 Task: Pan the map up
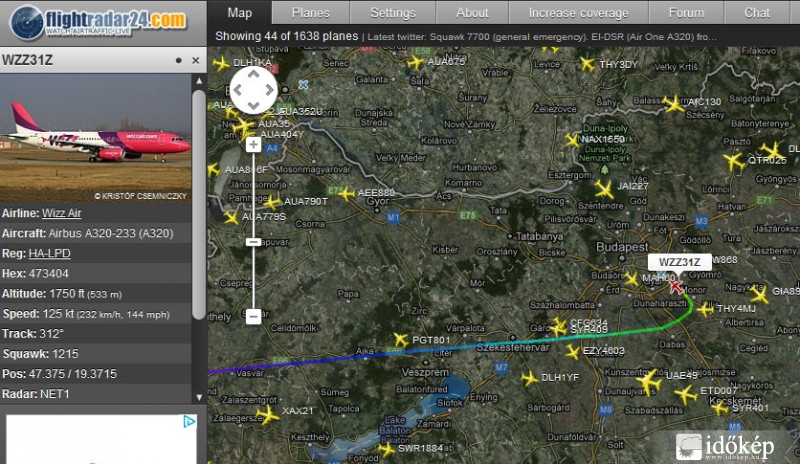[254, 75]
